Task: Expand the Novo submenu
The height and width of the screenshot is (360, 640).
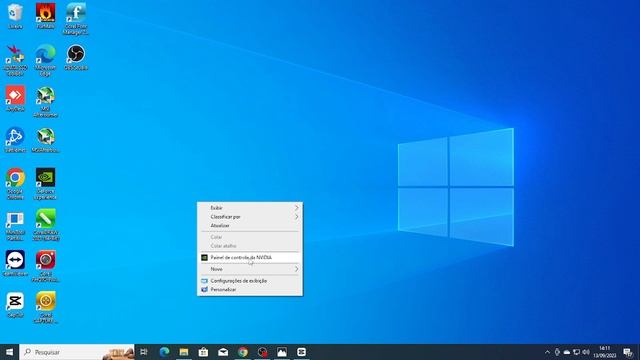Action: tap(250, 269)
